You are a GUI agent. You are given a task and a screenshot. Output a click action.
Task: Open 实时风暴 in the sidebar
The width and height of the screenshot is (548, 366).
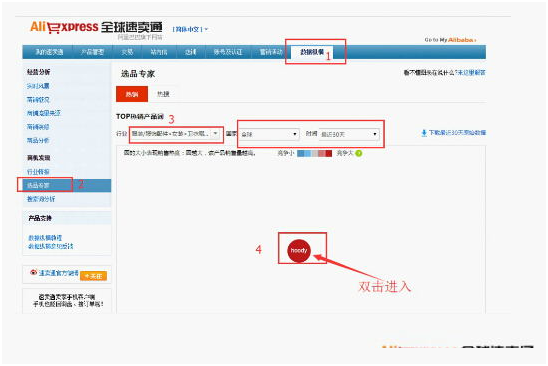[x=38, y=86]
